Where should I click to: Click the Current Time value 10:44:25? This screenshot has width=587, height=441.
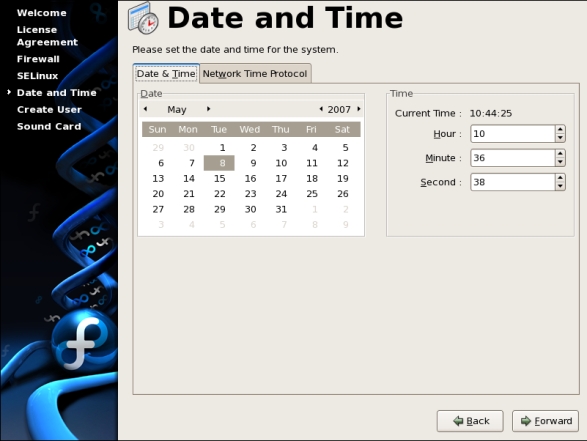point(491,113)
